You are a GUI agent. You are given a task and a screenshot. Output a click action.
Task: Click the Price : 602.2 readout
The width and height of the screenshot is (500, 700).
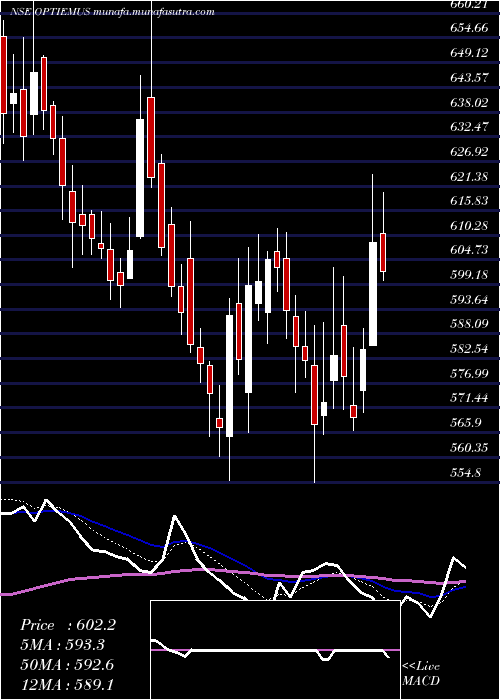[68, 625]
